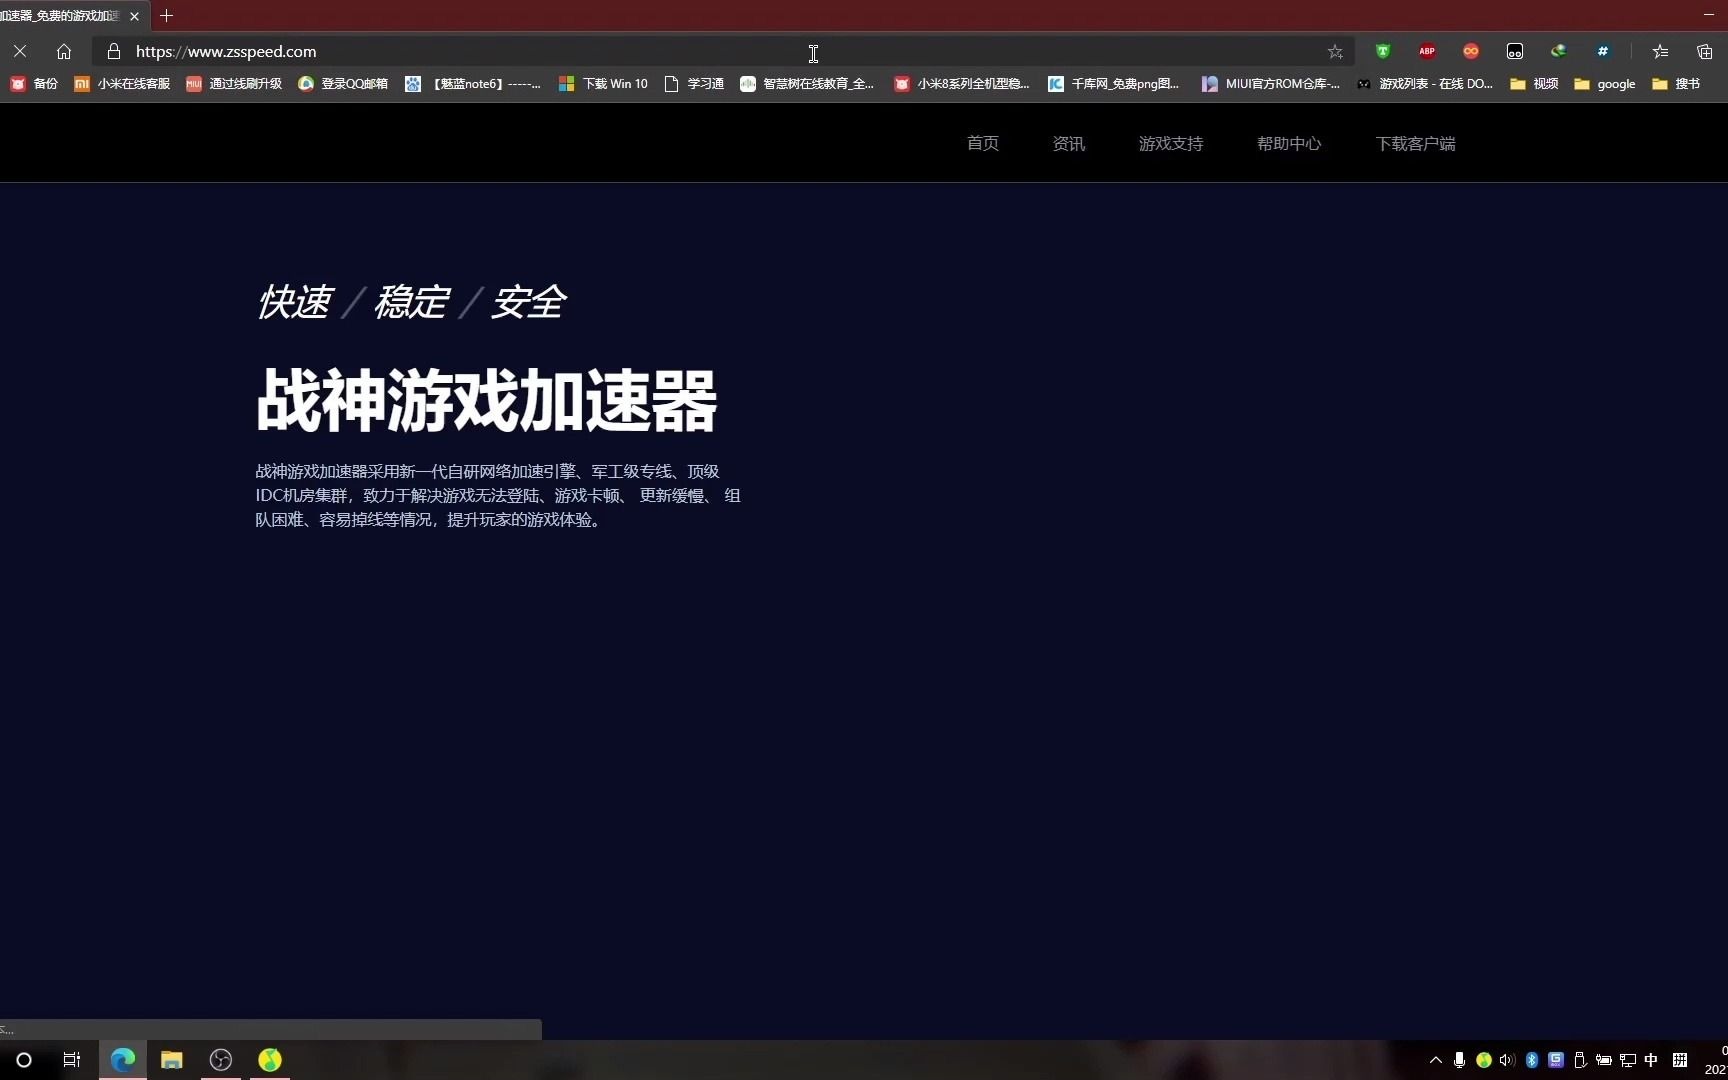Open Task View on taskbar

(72, 1060)
